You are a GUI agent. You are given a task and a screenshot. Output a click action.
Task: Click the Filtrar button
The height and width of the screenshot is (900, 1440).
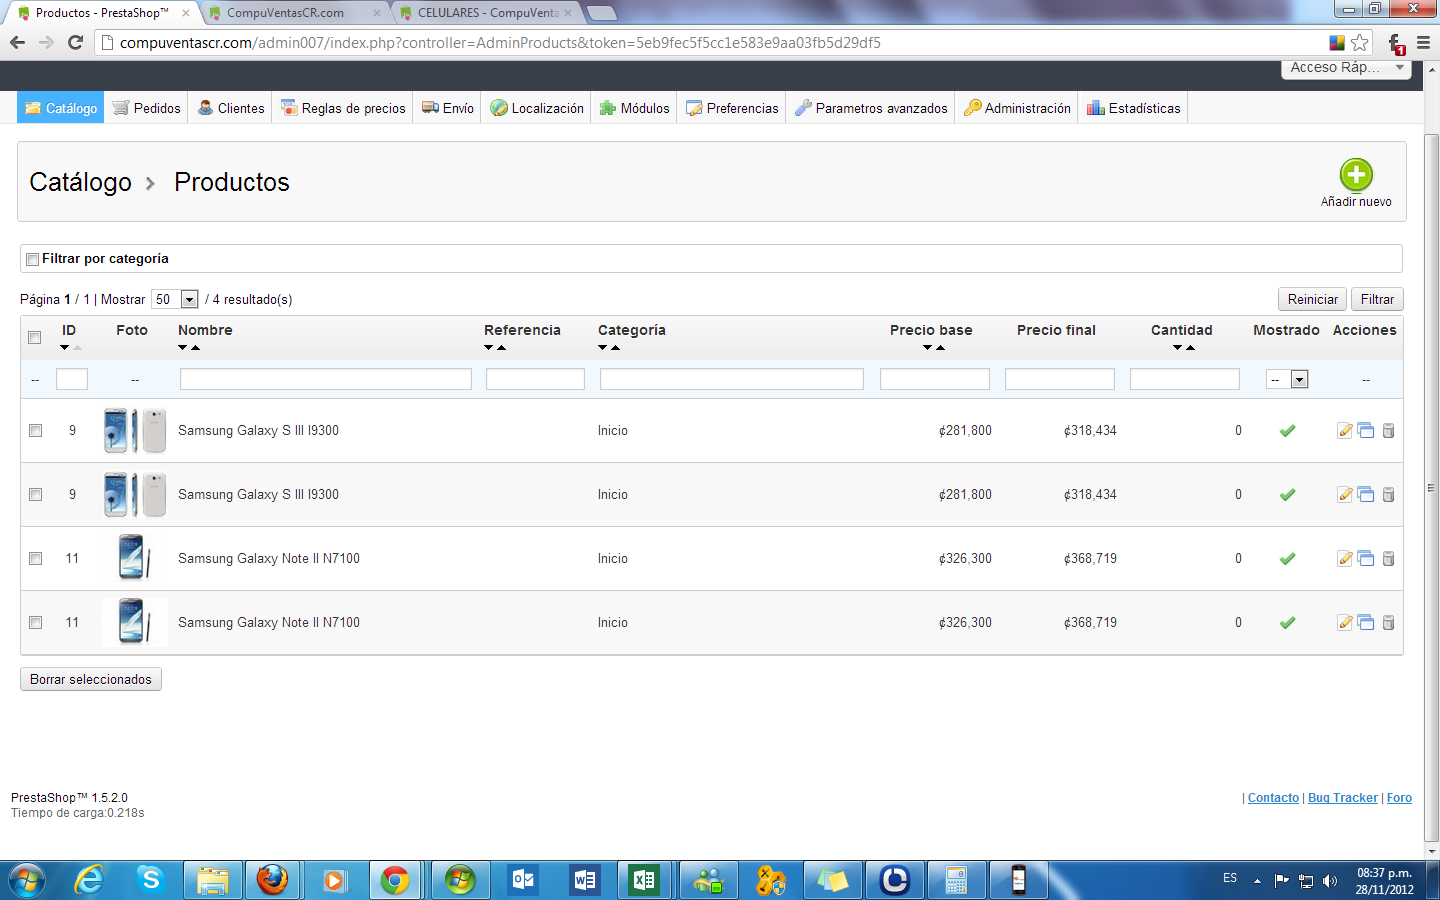(1377, 299)
